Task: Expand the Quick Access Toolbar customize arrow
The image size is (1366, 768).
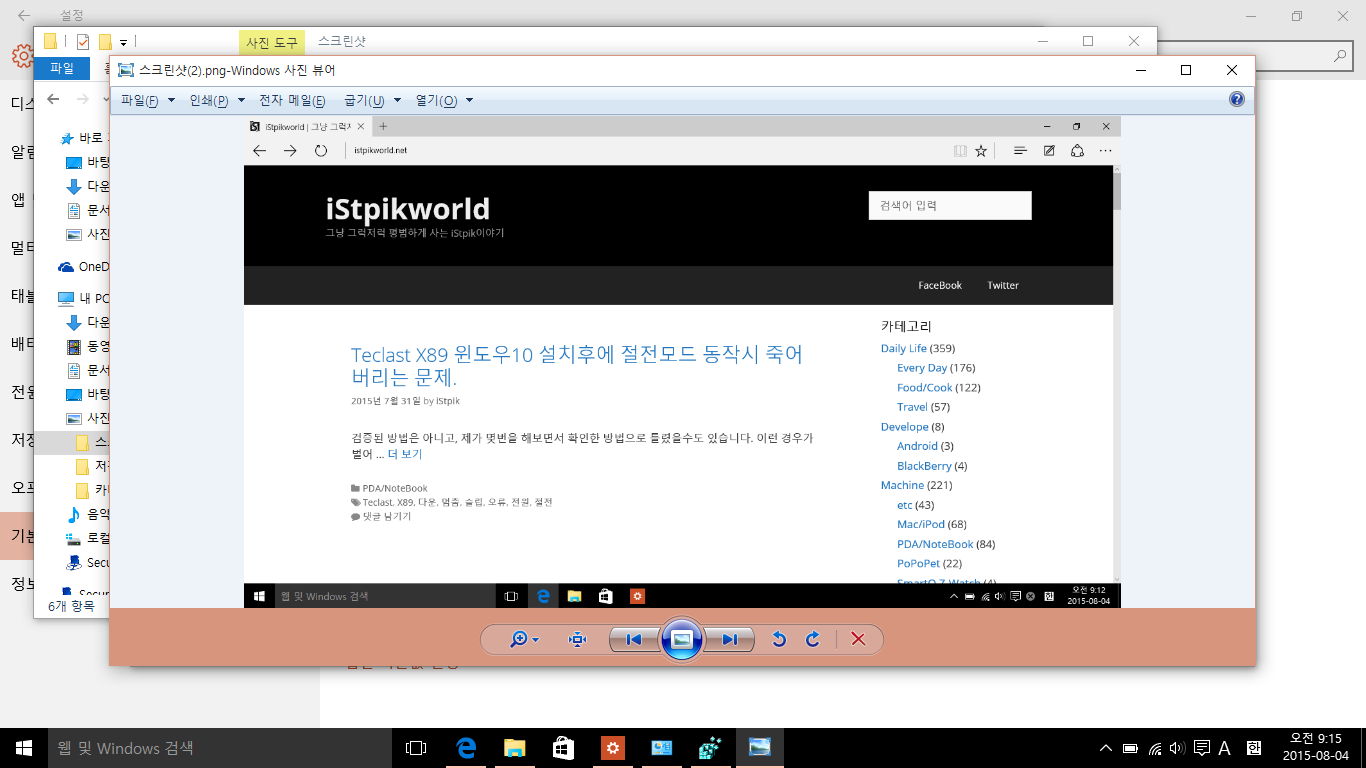Action: click(x=123, y=42)
